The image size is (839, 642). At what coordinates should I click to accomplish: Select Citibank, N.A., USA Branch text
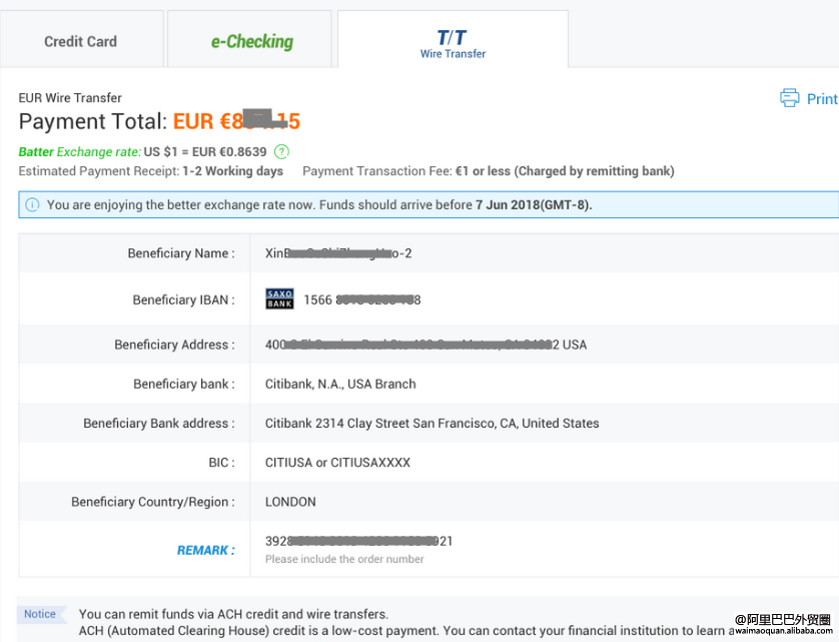click(x=340, y=384)
